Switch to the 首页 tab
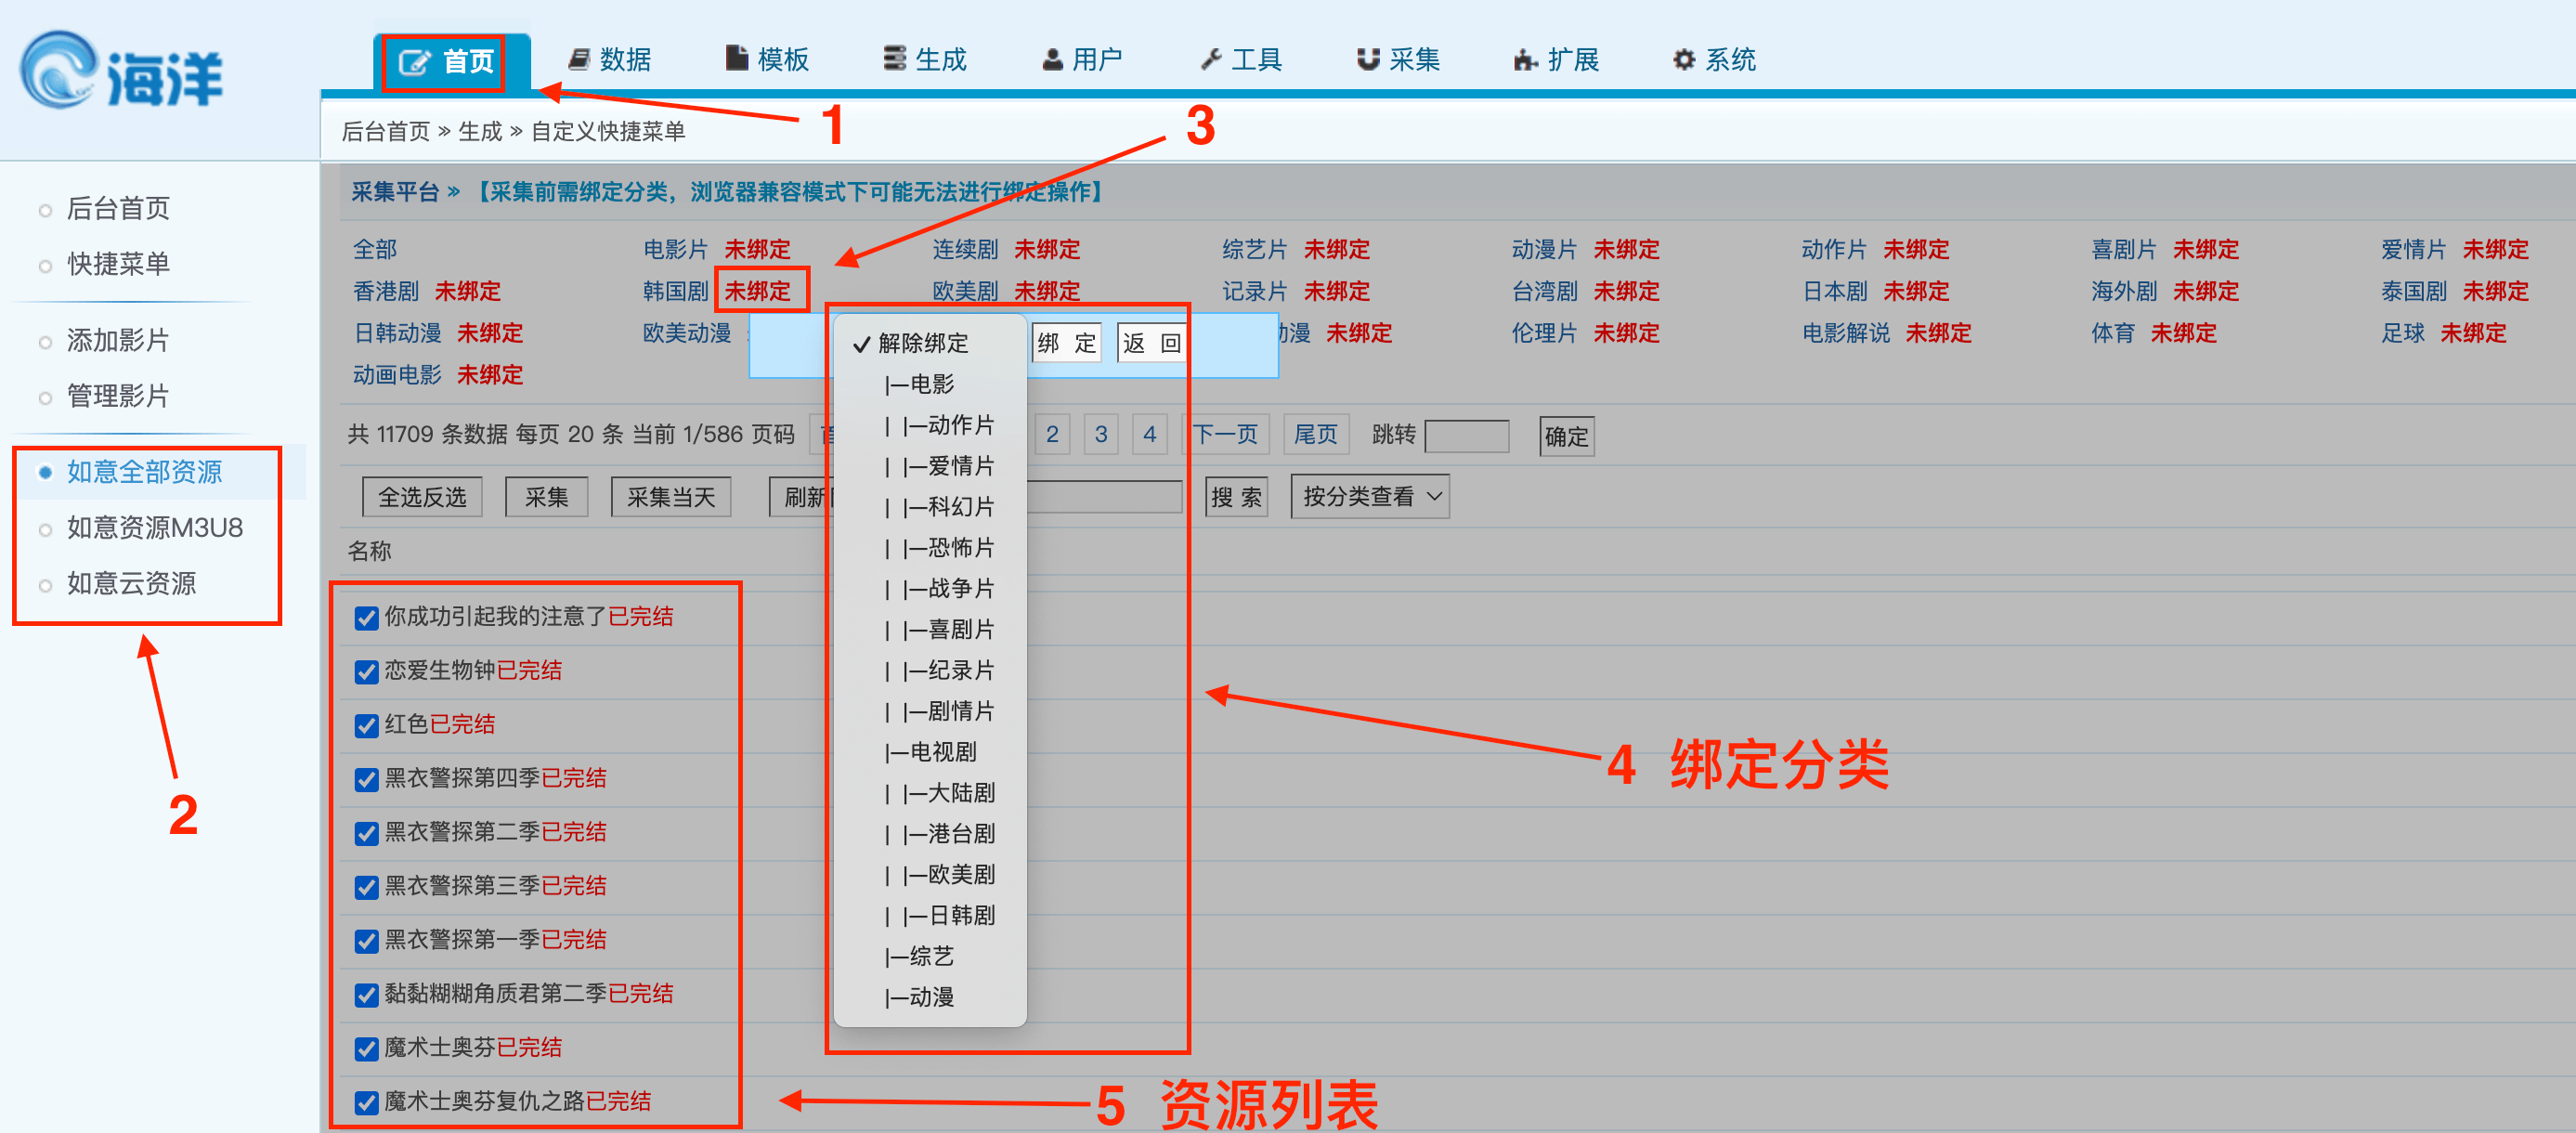 (x=441, y=59)
